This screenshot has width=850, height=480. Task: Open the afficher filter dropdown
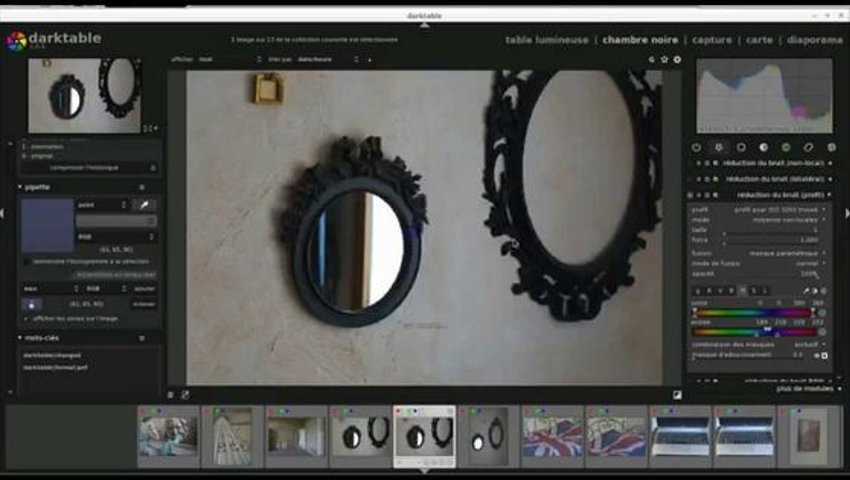click(x=230, y=60)
